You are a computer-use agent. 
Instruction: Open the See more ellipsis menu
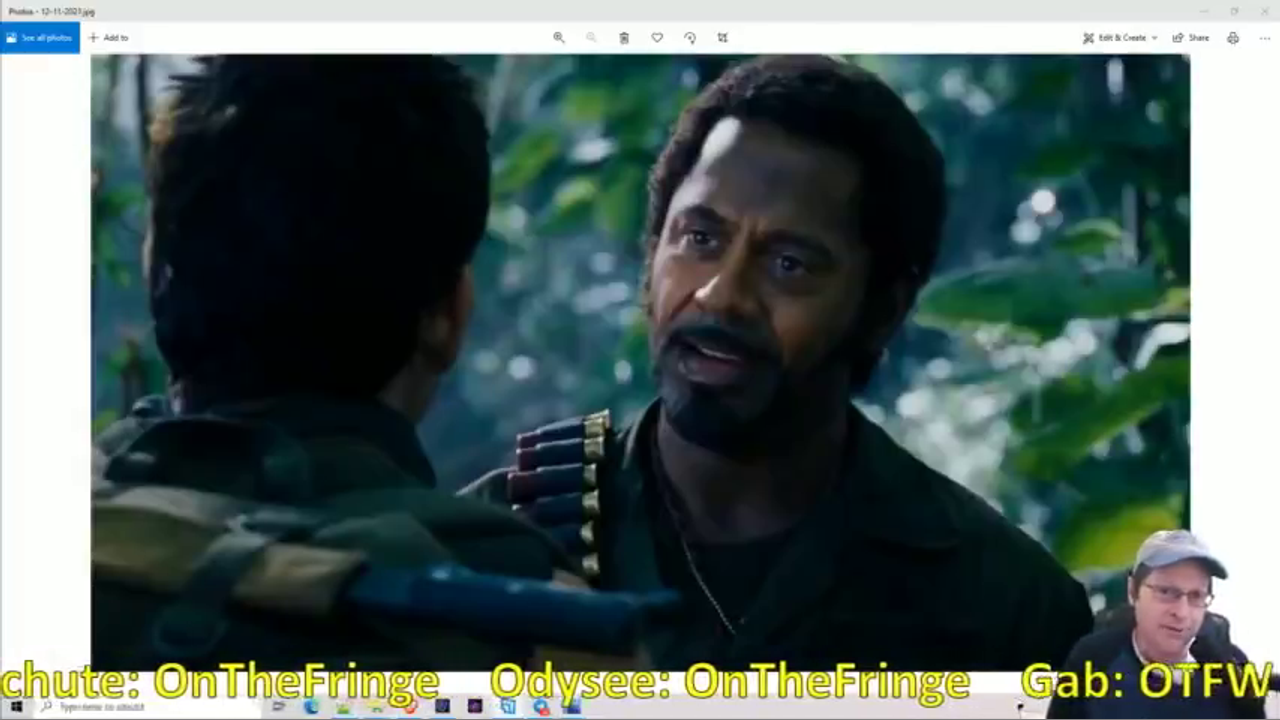coord(1264,38)
